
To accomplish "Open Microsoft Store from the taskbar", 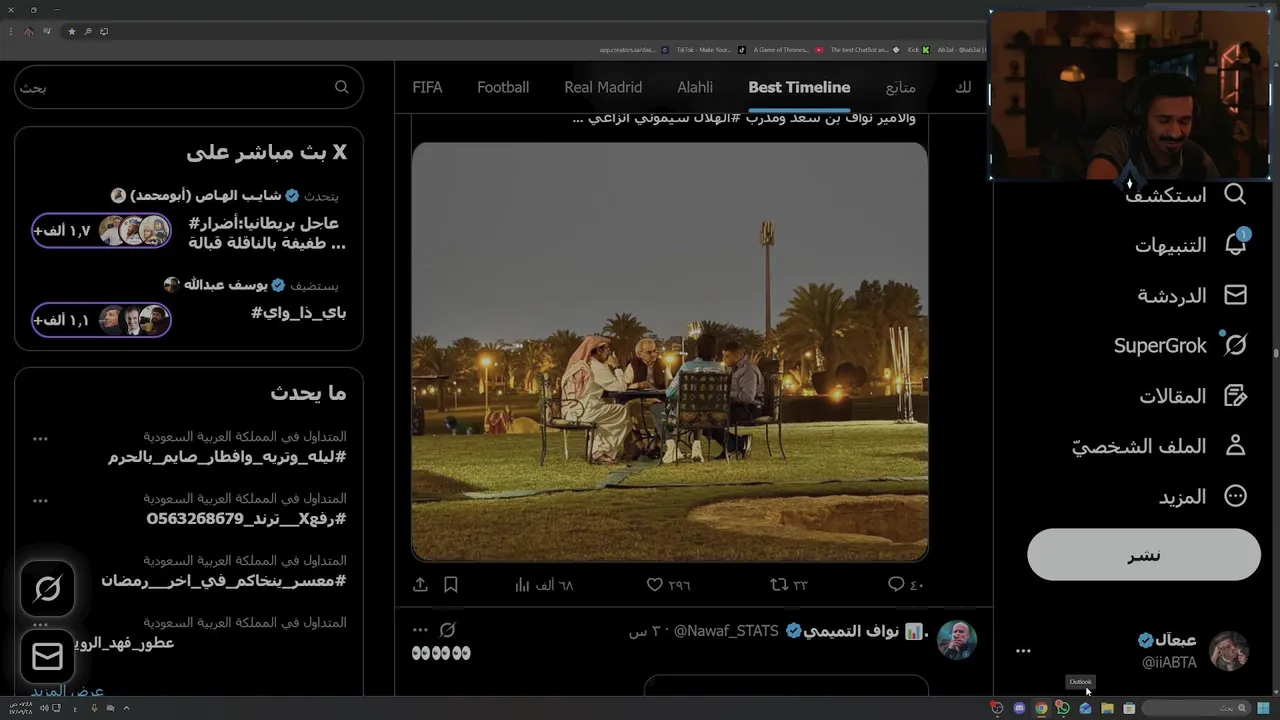I will (x=1129, y=708).
